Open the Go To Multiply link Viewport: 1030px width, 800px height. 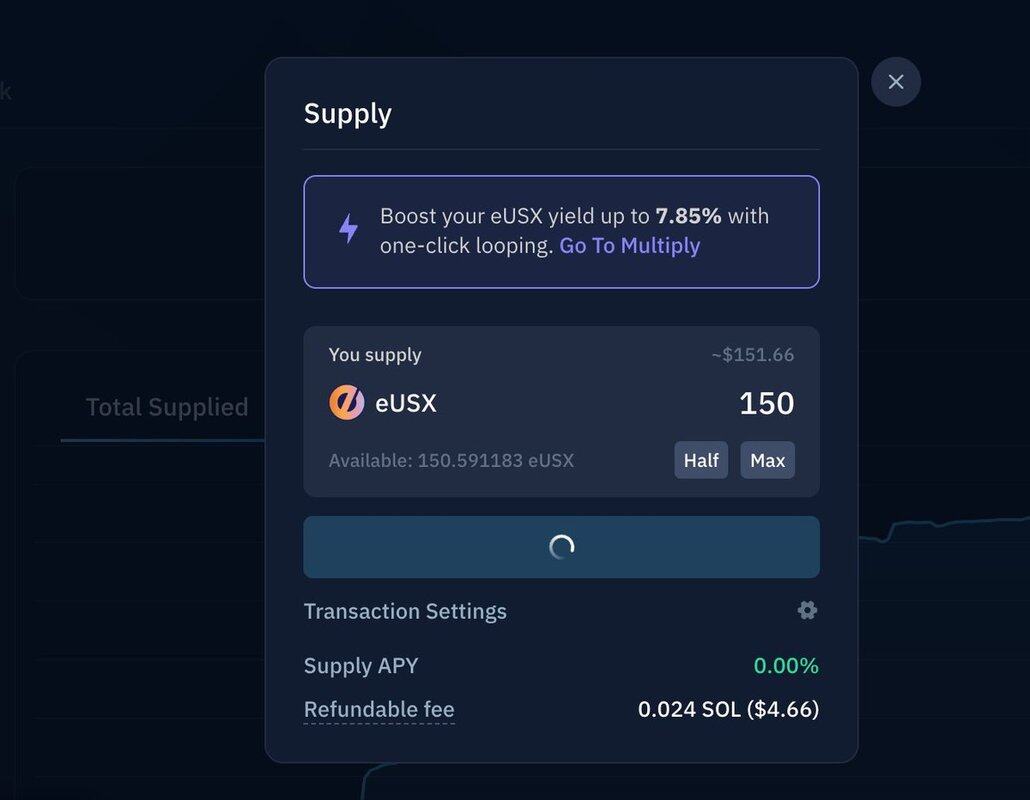[629, 246]
